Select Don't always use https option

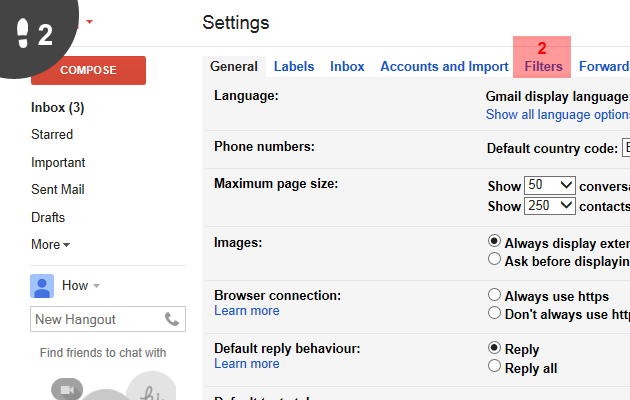tap(494, 312)
